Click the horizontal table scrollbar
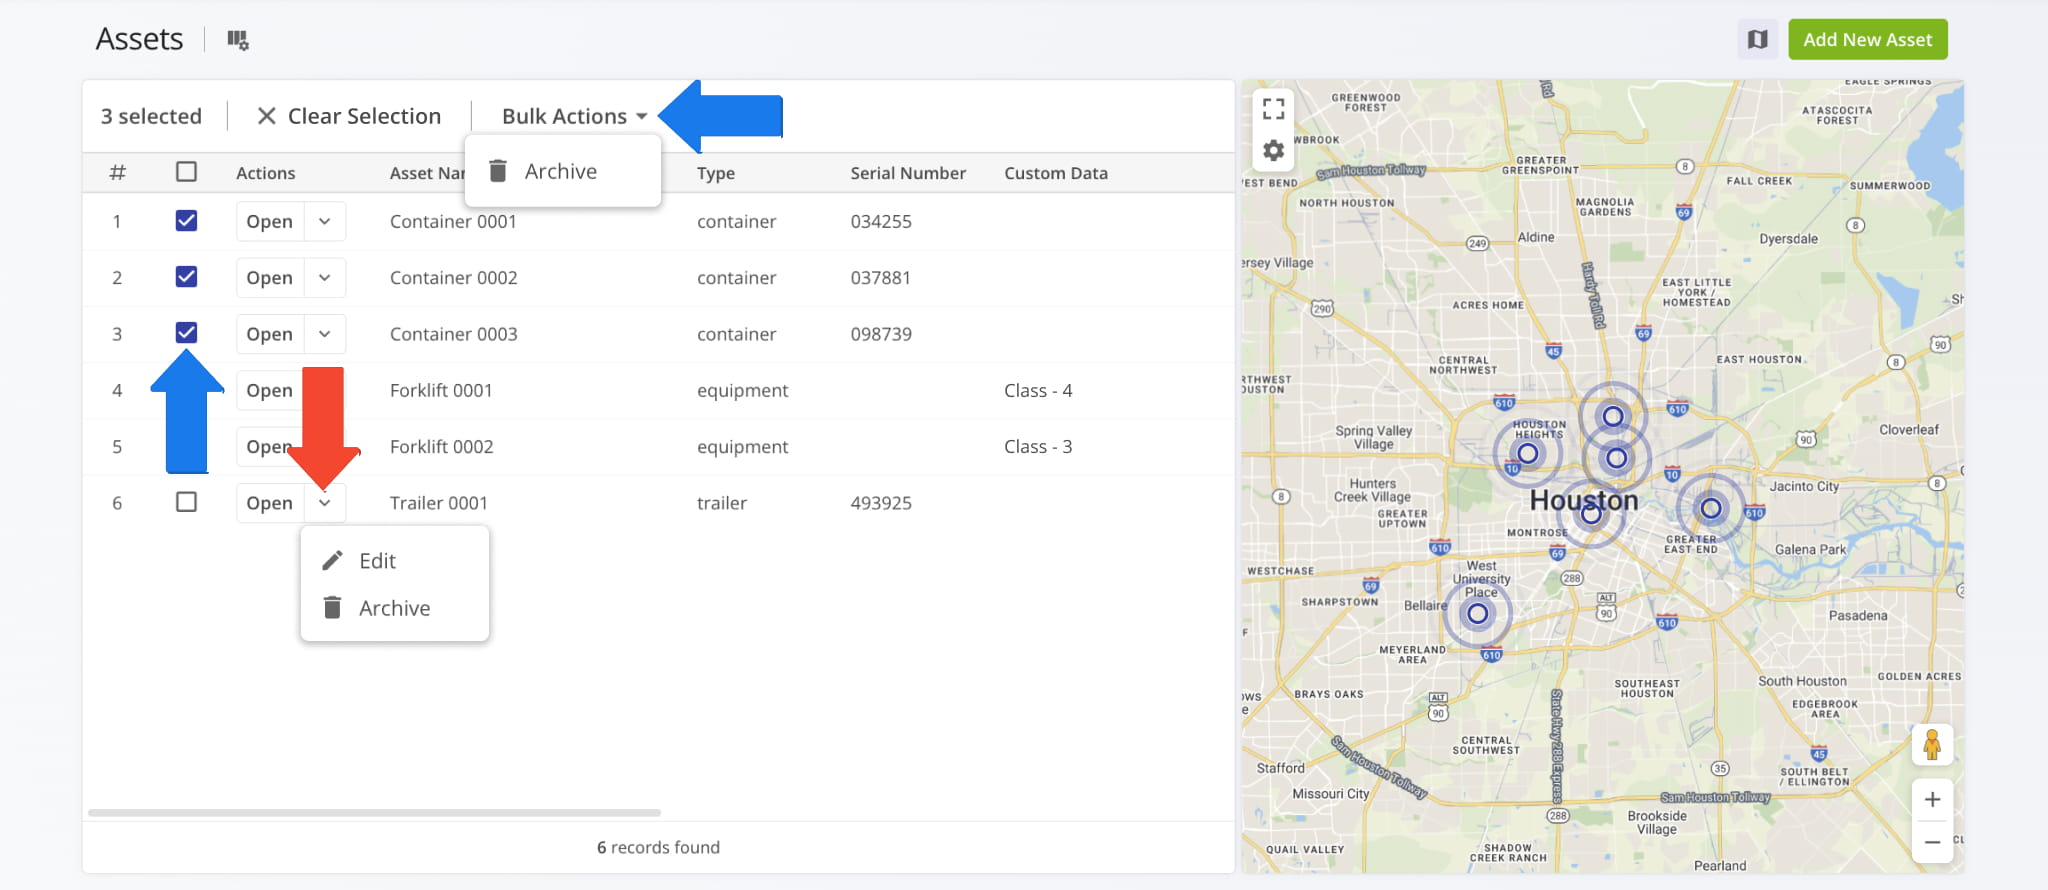 pos(374,812)
